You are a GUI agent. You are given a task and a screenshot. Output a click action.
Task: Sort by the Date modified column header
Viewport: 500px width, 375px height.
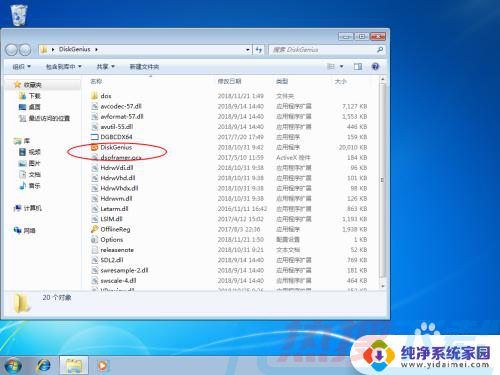coord(230,81)
